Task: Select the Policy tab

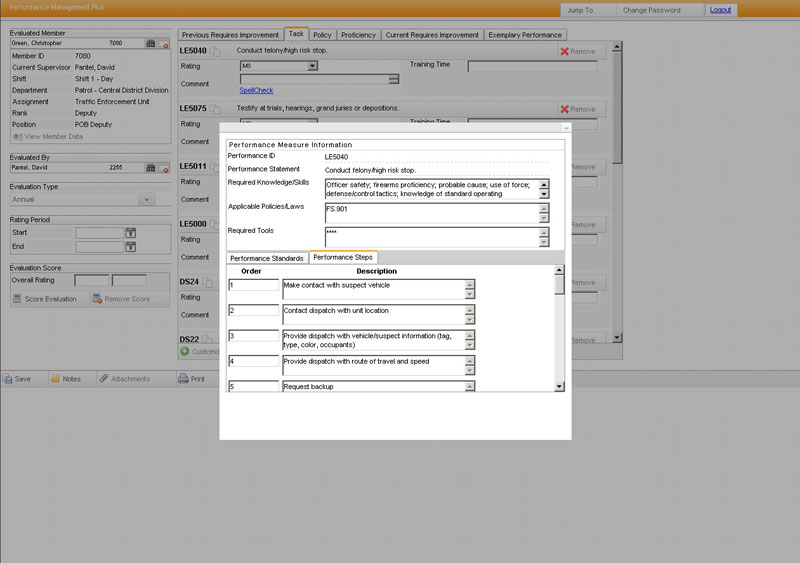Action: (x=322, y=35)
